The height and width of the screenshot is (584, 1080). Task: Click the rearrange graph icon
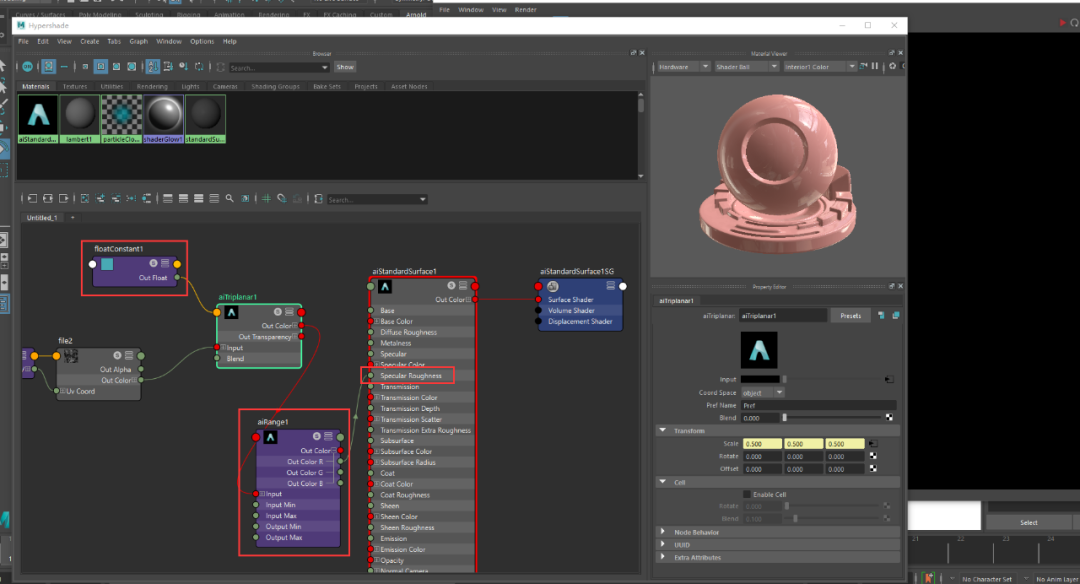(x=131, y=198)
